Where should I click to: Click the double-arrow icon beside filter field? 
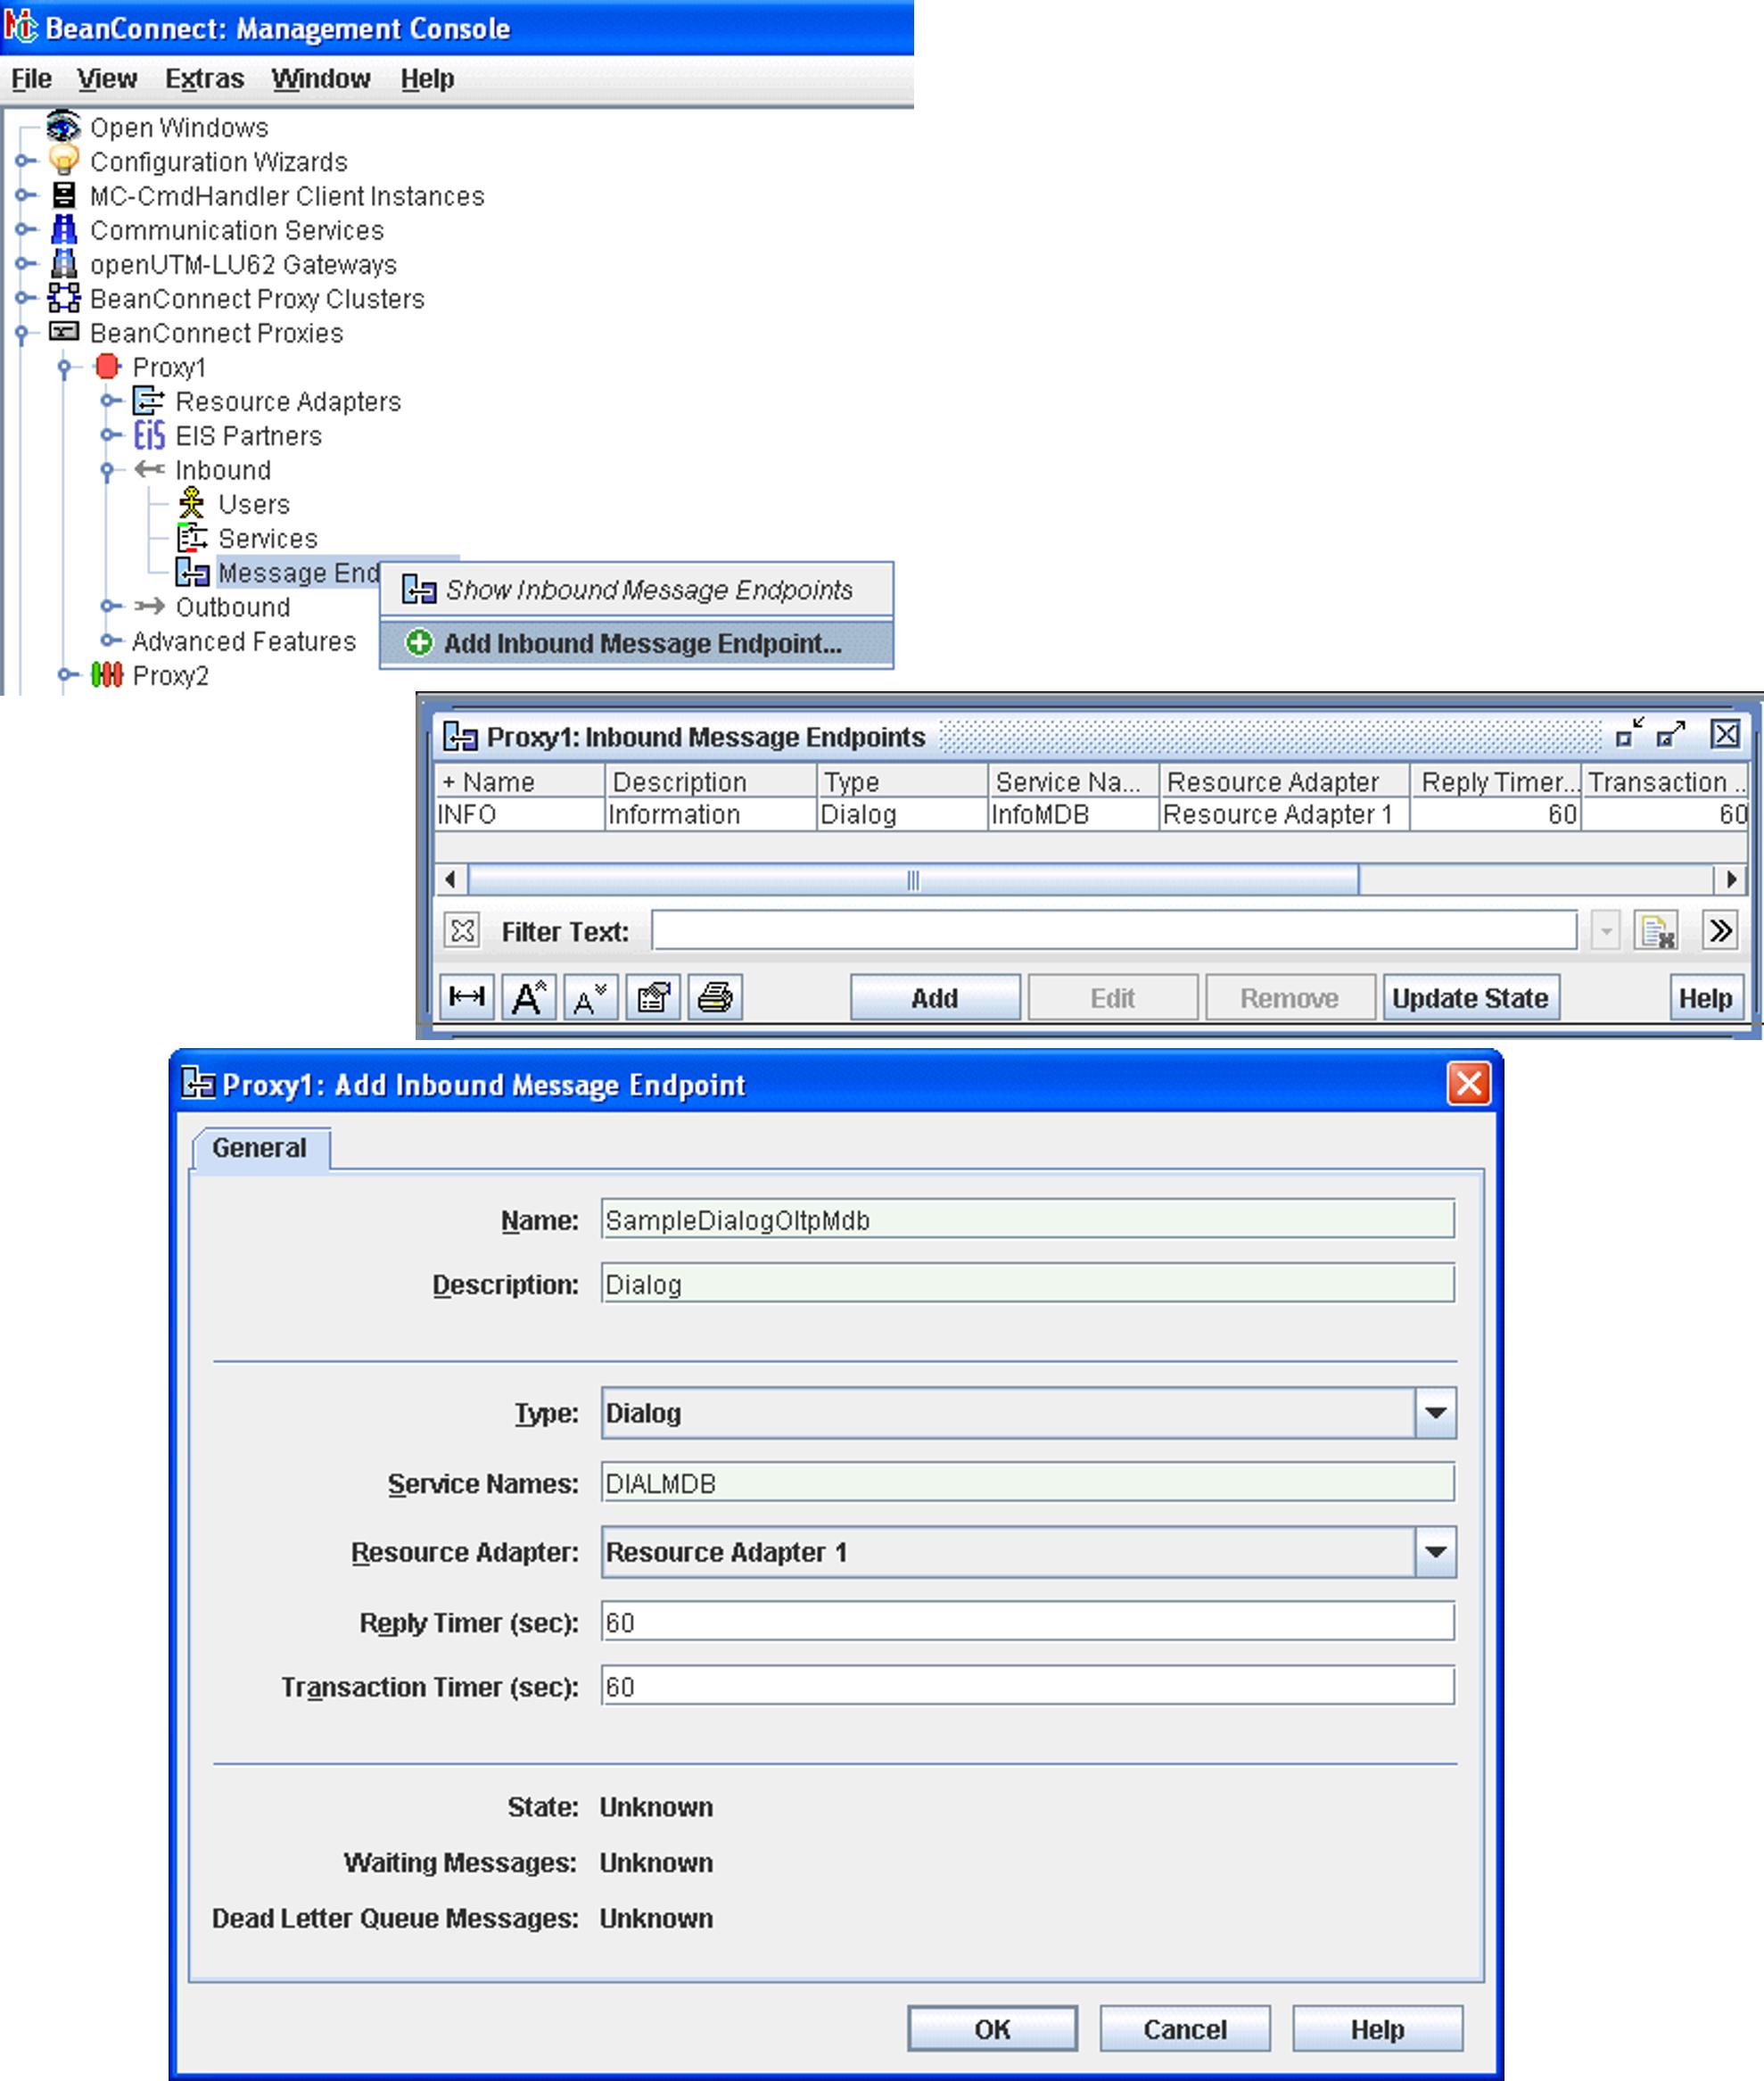pyautogui.click(x=1720, y=931)
